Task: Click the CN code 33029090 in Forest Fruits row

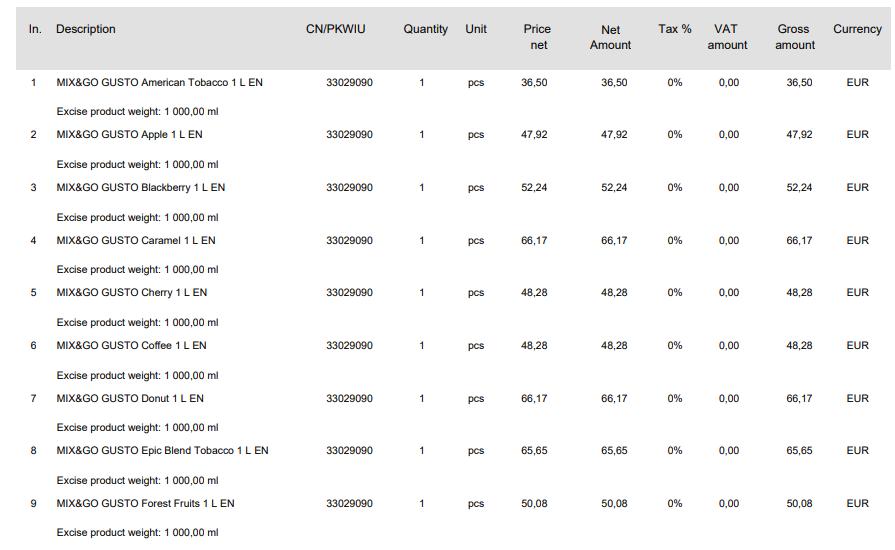Action: click(349, 504)
